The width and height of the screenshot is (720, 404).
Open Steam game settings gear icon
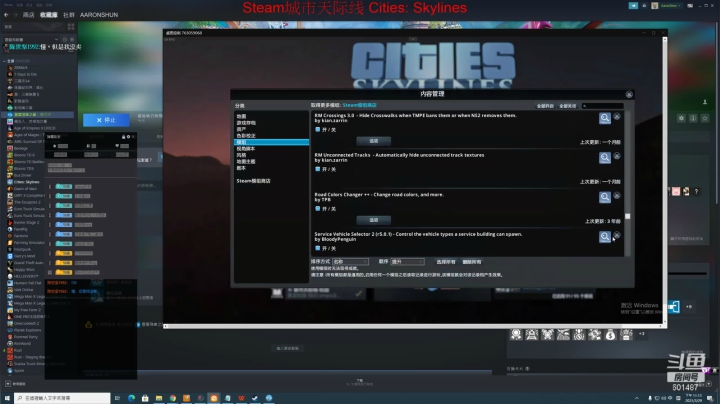pyautogui.click(x=681, y=118)
